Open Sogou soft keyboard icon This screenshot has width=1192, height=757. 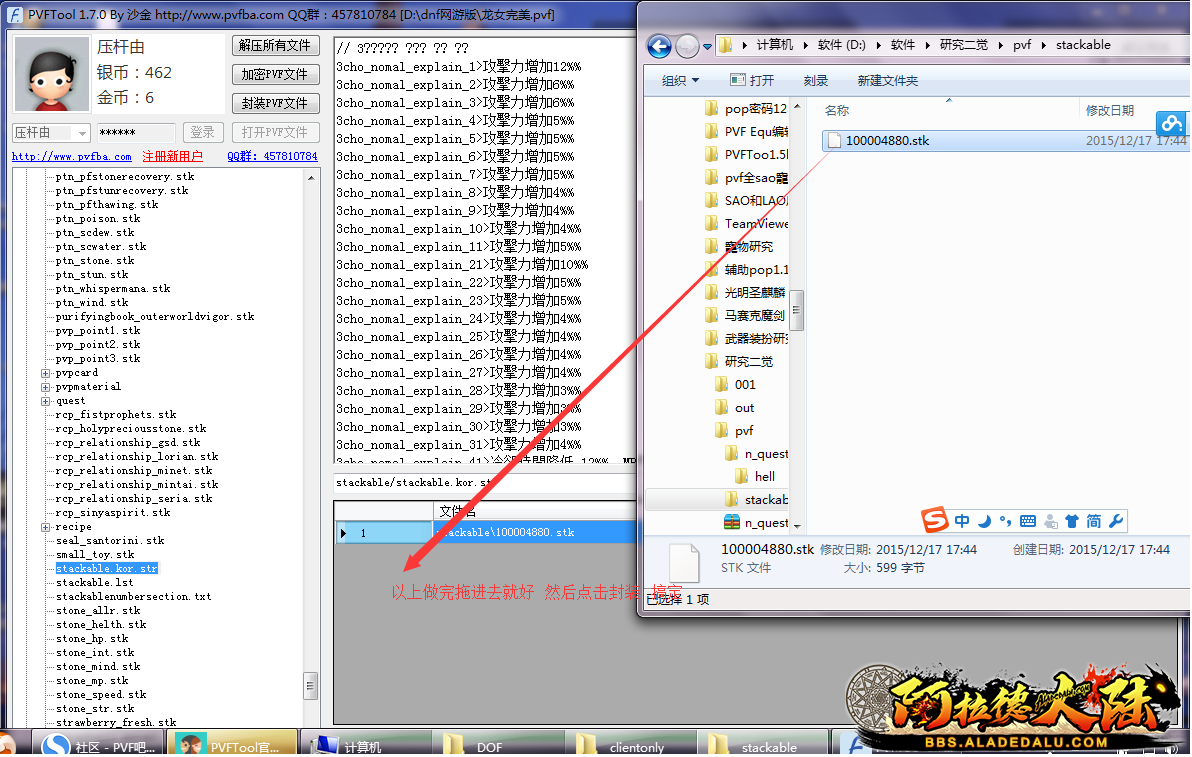click(1029, 521)
